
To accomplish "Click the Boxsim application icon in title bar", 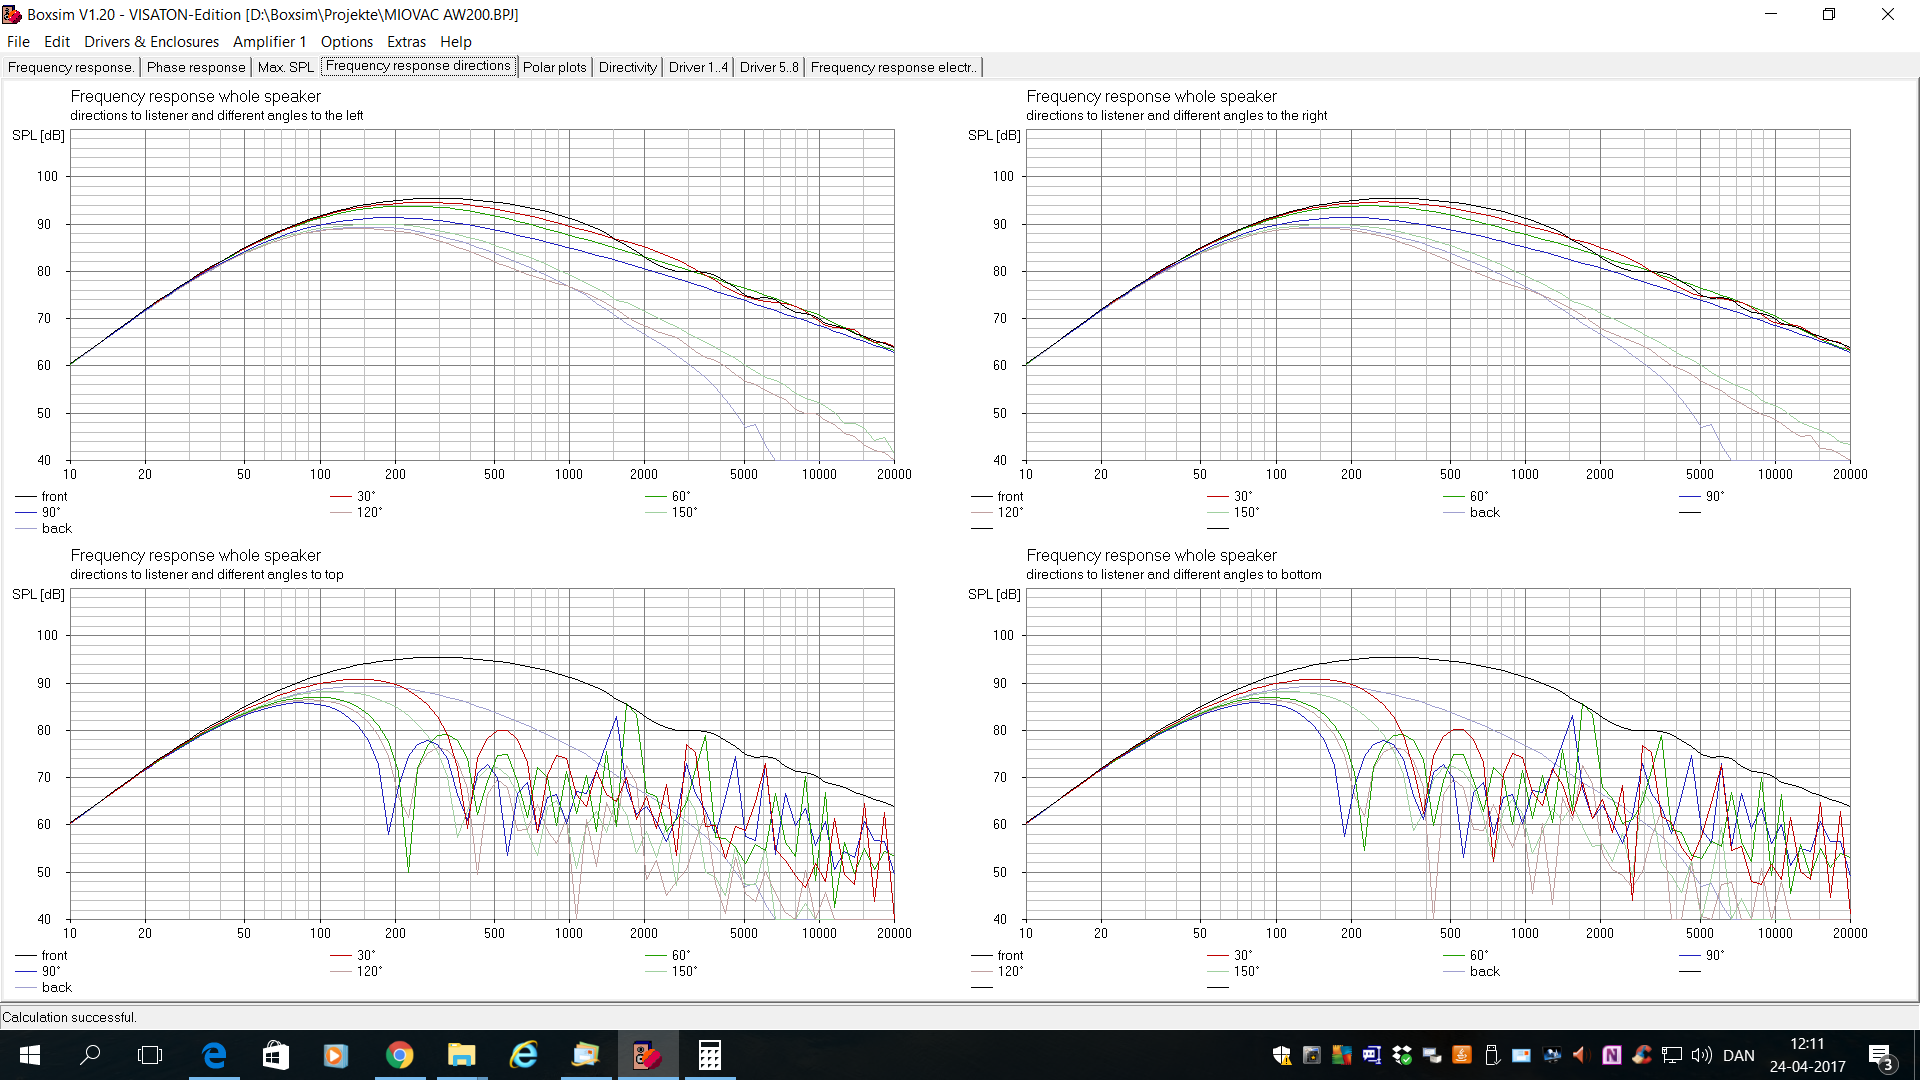I will click(x=12, y=14).
